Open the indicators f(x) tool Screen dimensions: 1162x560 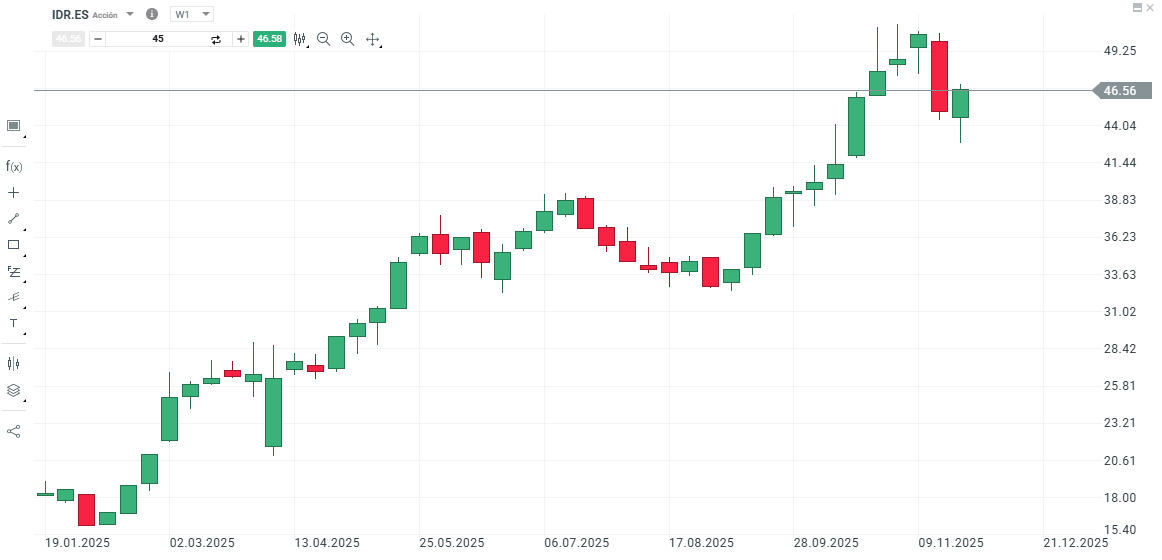tap(14, 166)
